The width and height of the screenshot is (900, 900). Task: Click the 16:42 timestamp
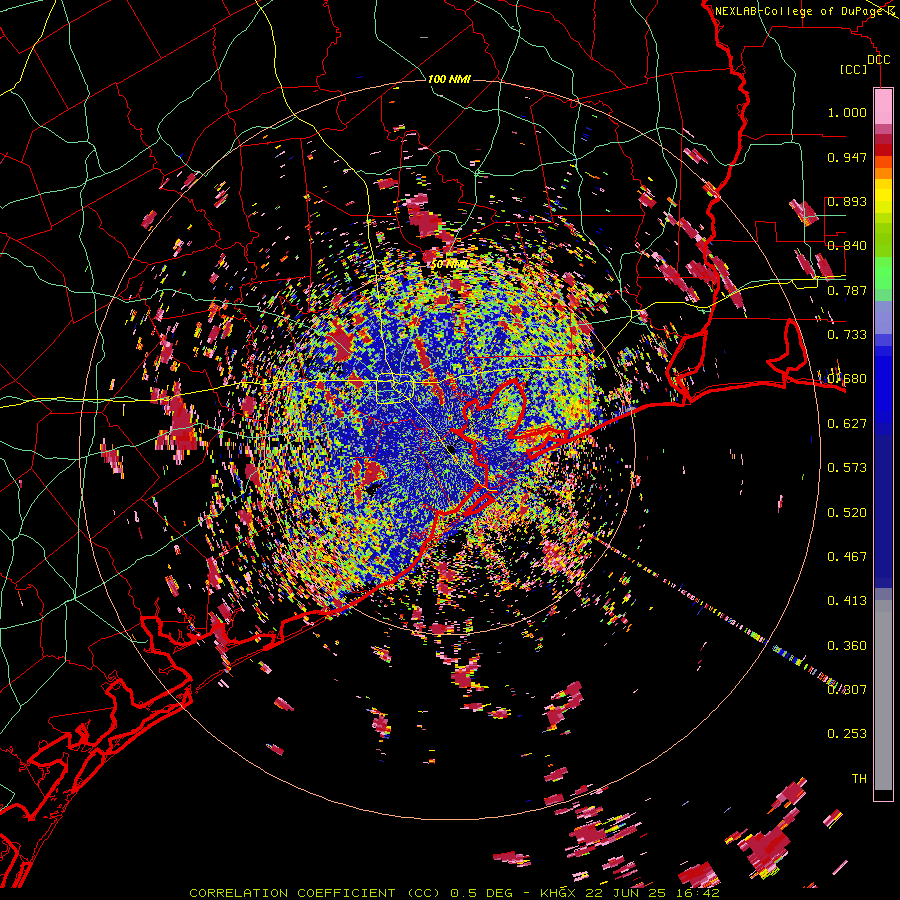pos(697,893)
